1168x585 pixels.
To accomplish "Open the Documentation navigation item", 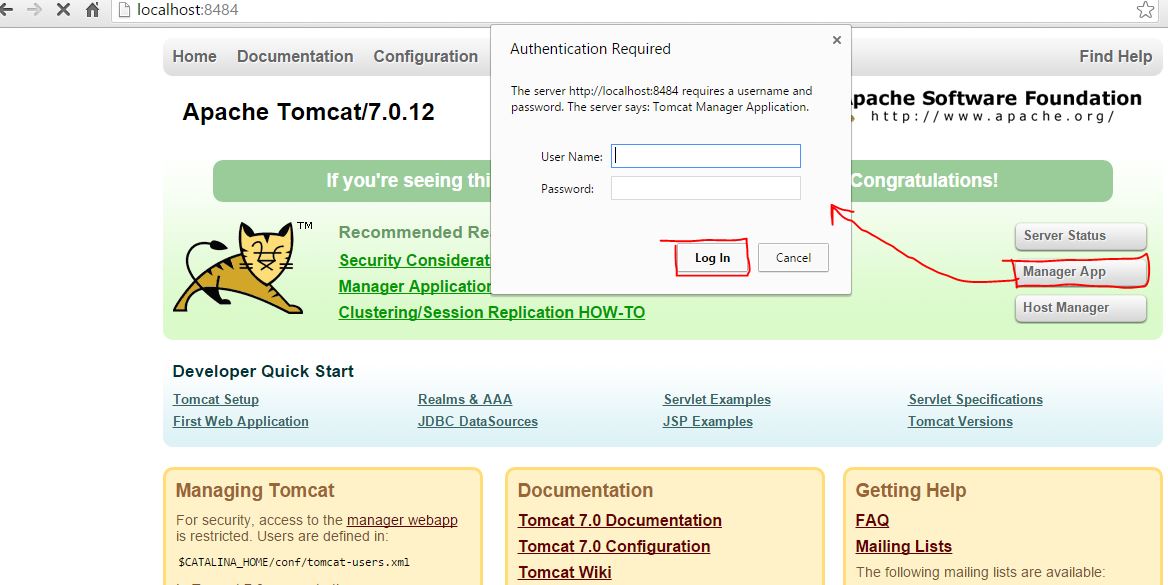I will [x=295, y=57].
